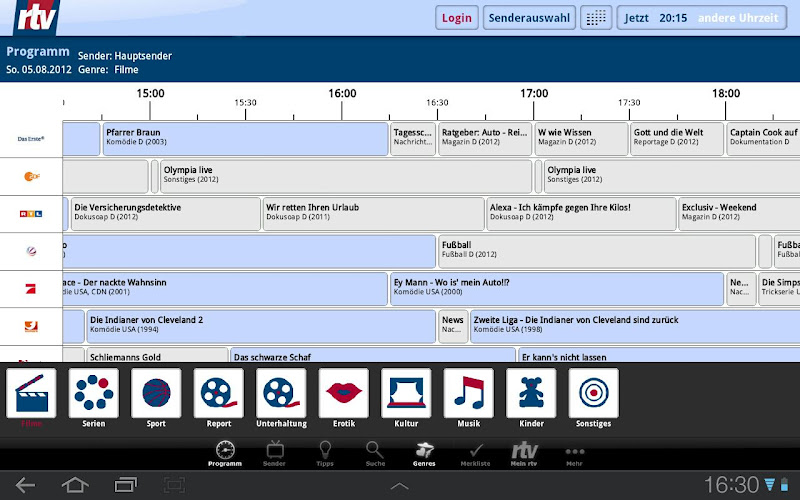Pick the Report genre icon
Viewport: 800px width, 500px height.
[219, 393]
